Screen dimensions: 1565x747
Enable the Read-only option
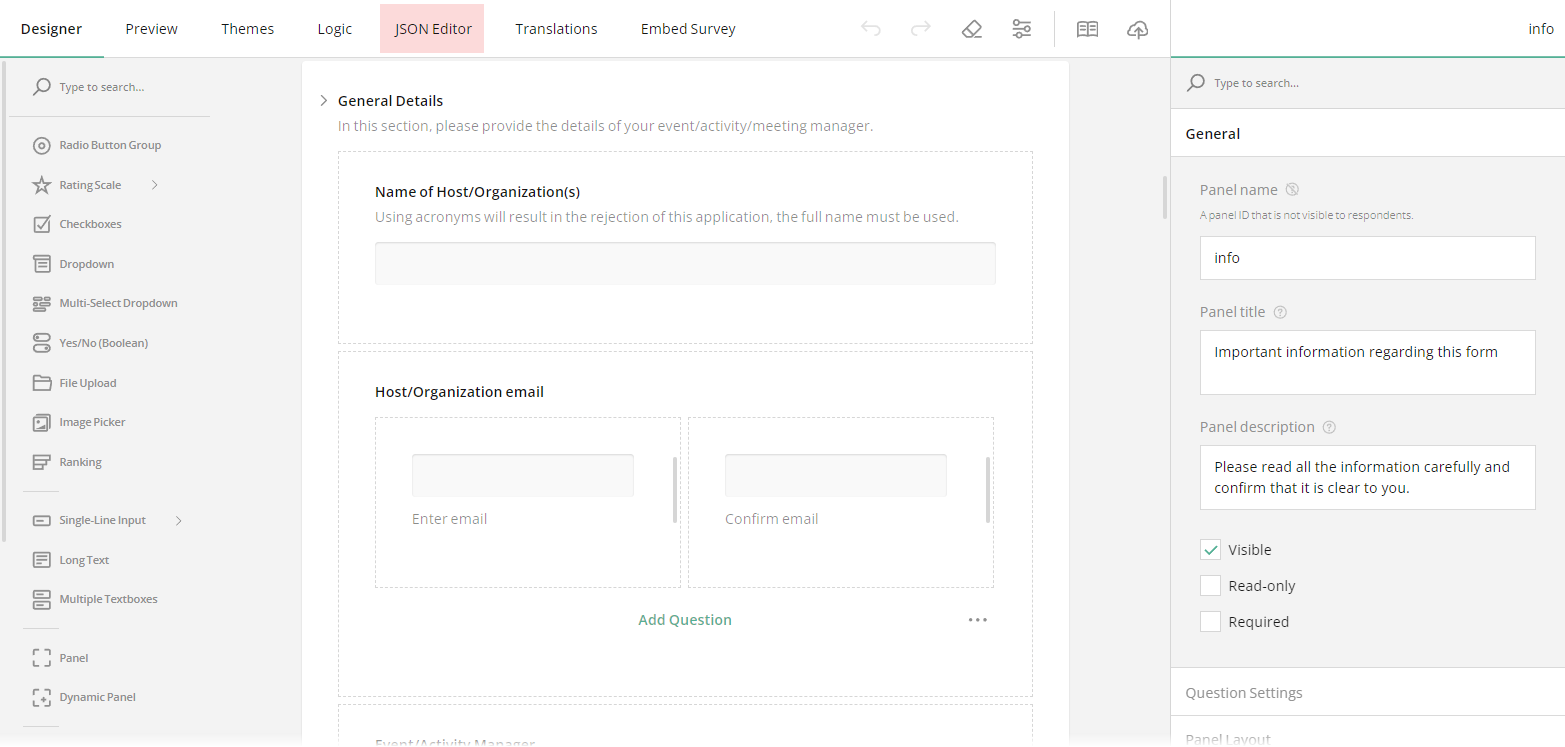point(1210,585)
